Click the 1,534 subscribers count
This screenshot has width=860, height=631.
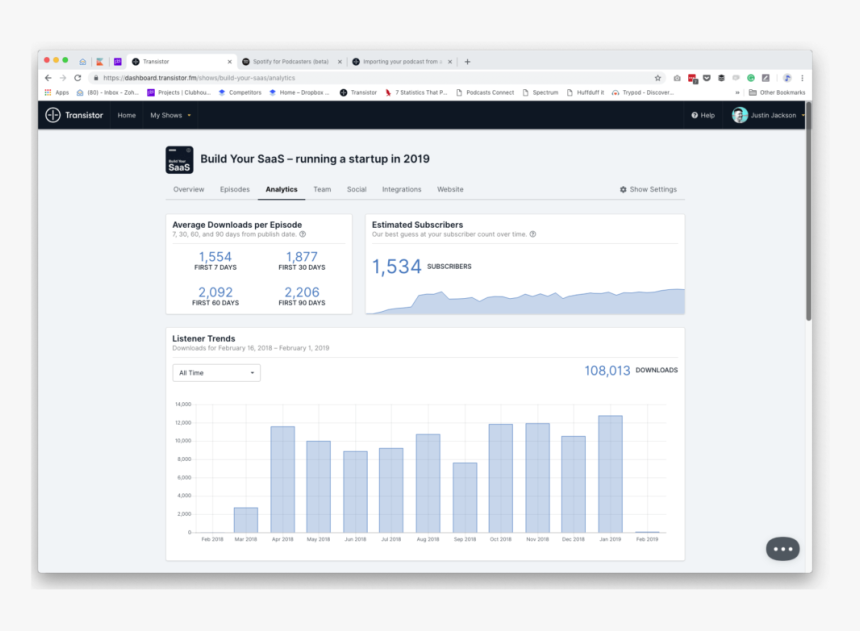[x=397, y=267]
